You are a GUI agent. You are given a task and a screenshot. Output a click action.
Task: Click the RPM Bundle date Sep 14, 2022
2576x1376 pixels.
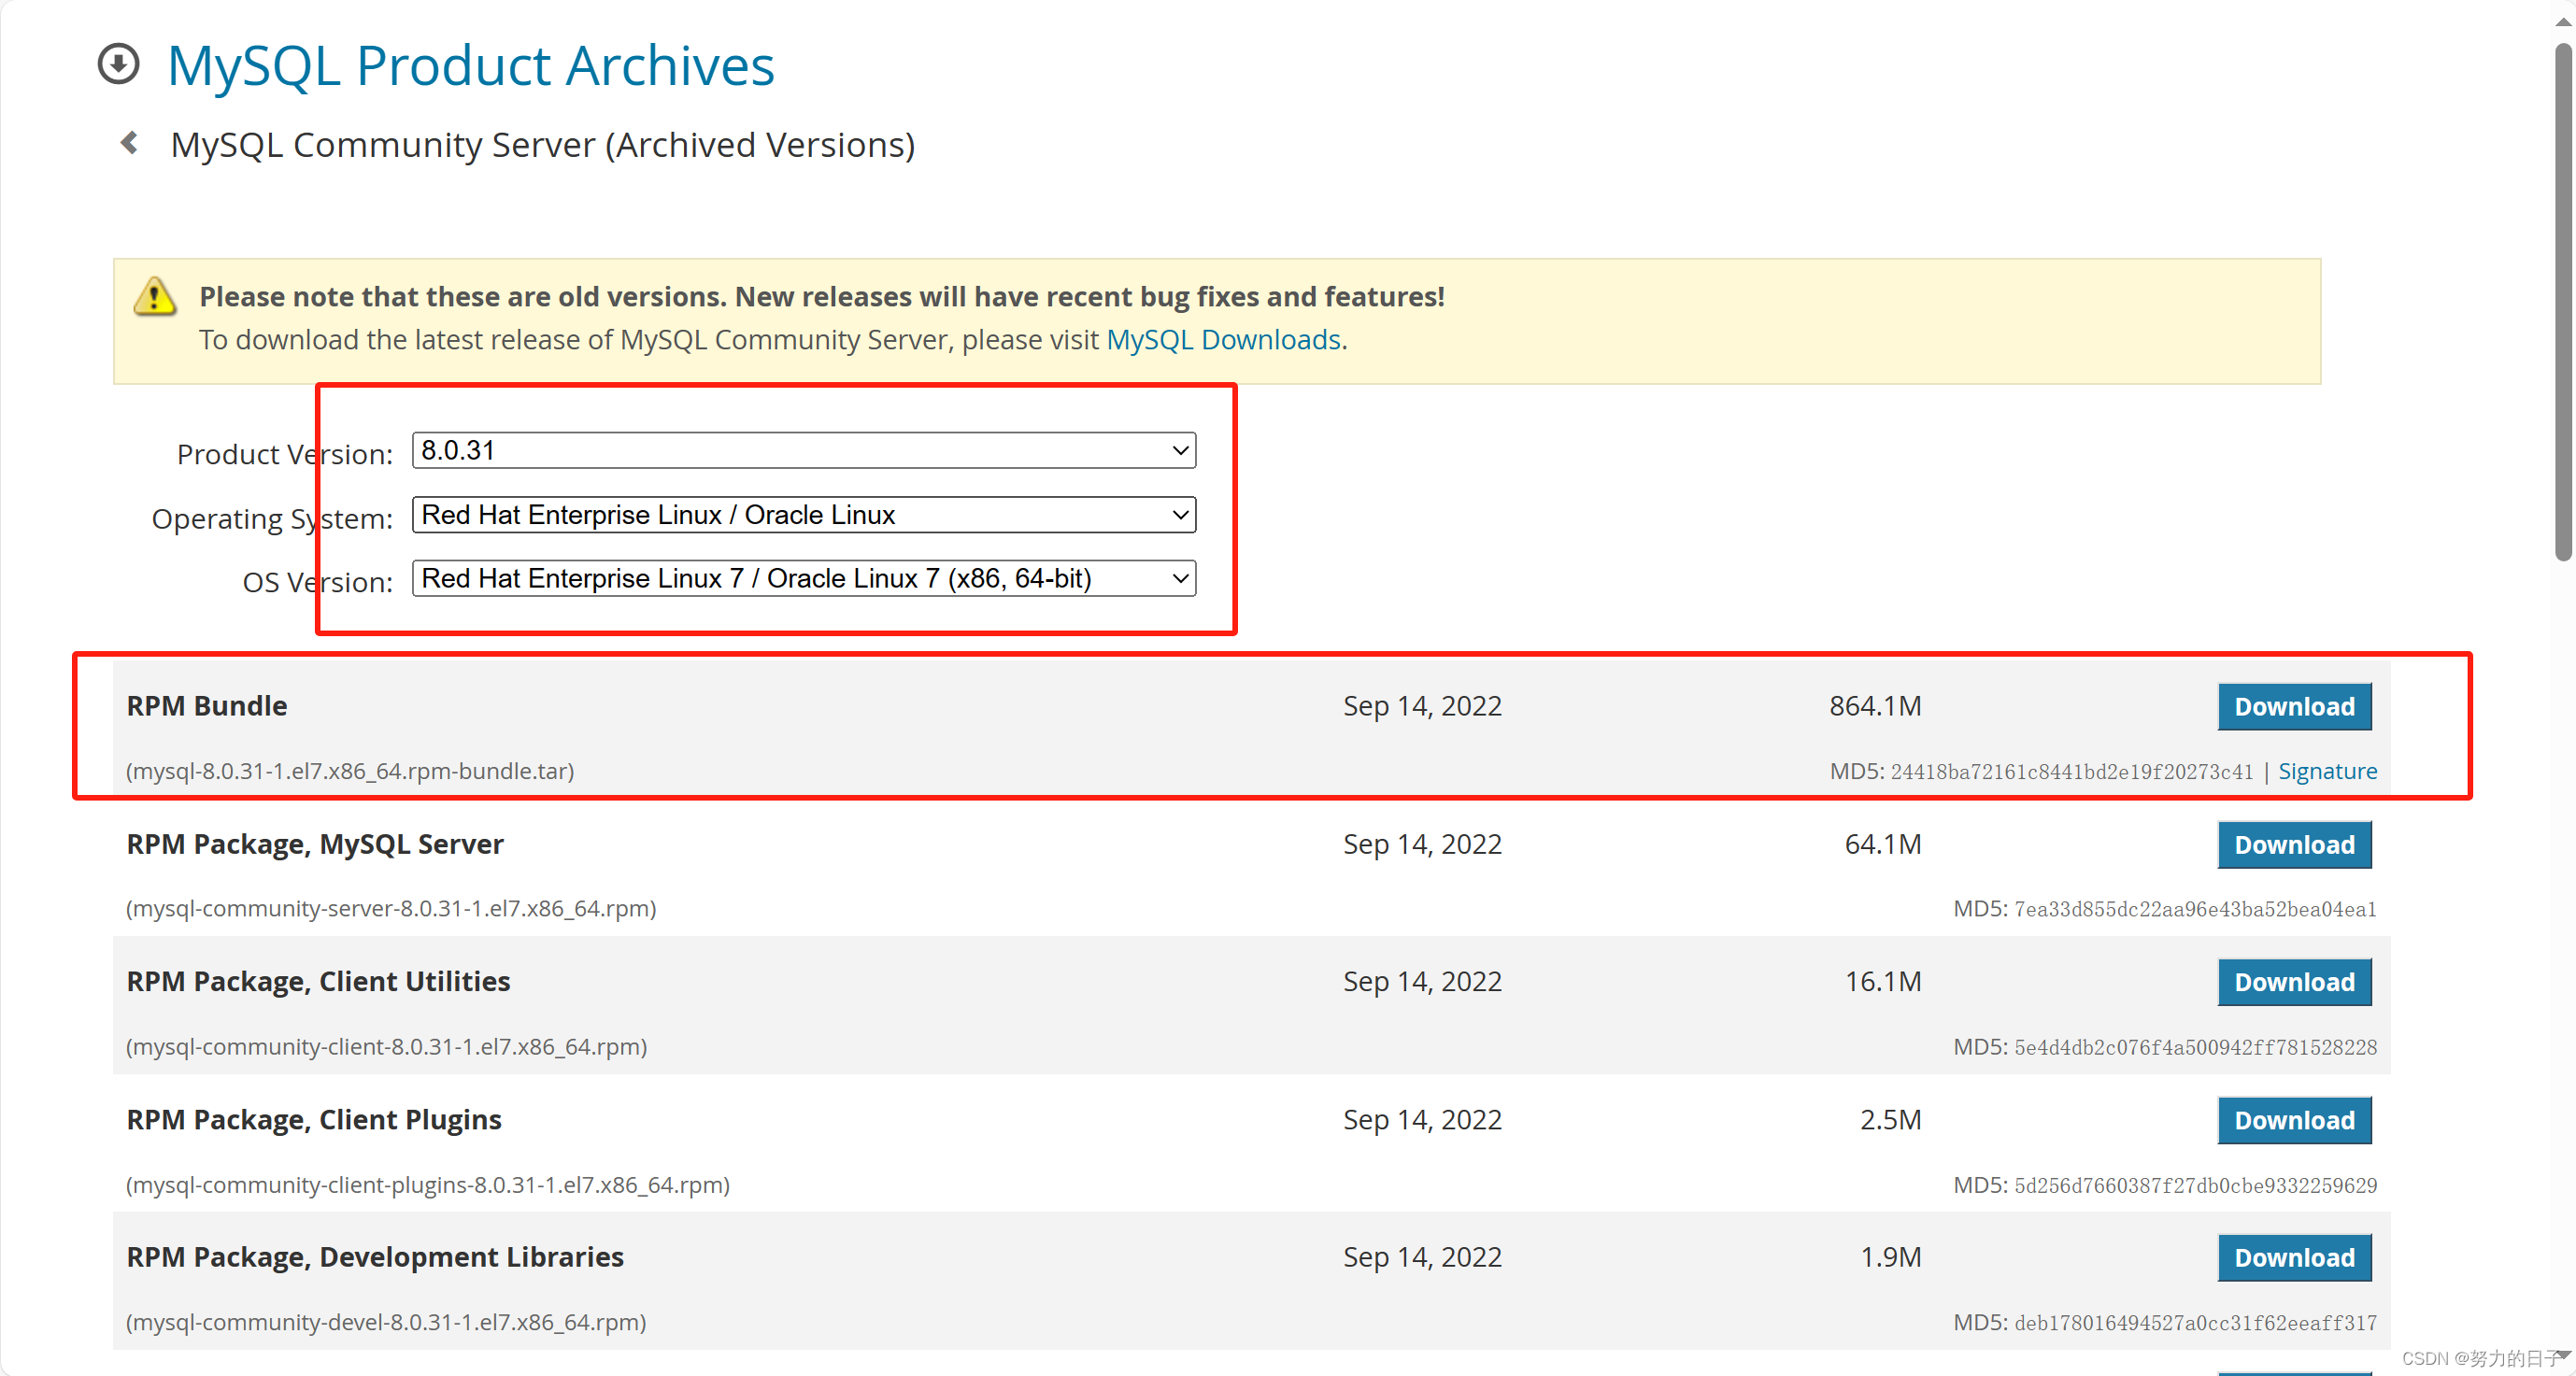(x=1422, y=706)
